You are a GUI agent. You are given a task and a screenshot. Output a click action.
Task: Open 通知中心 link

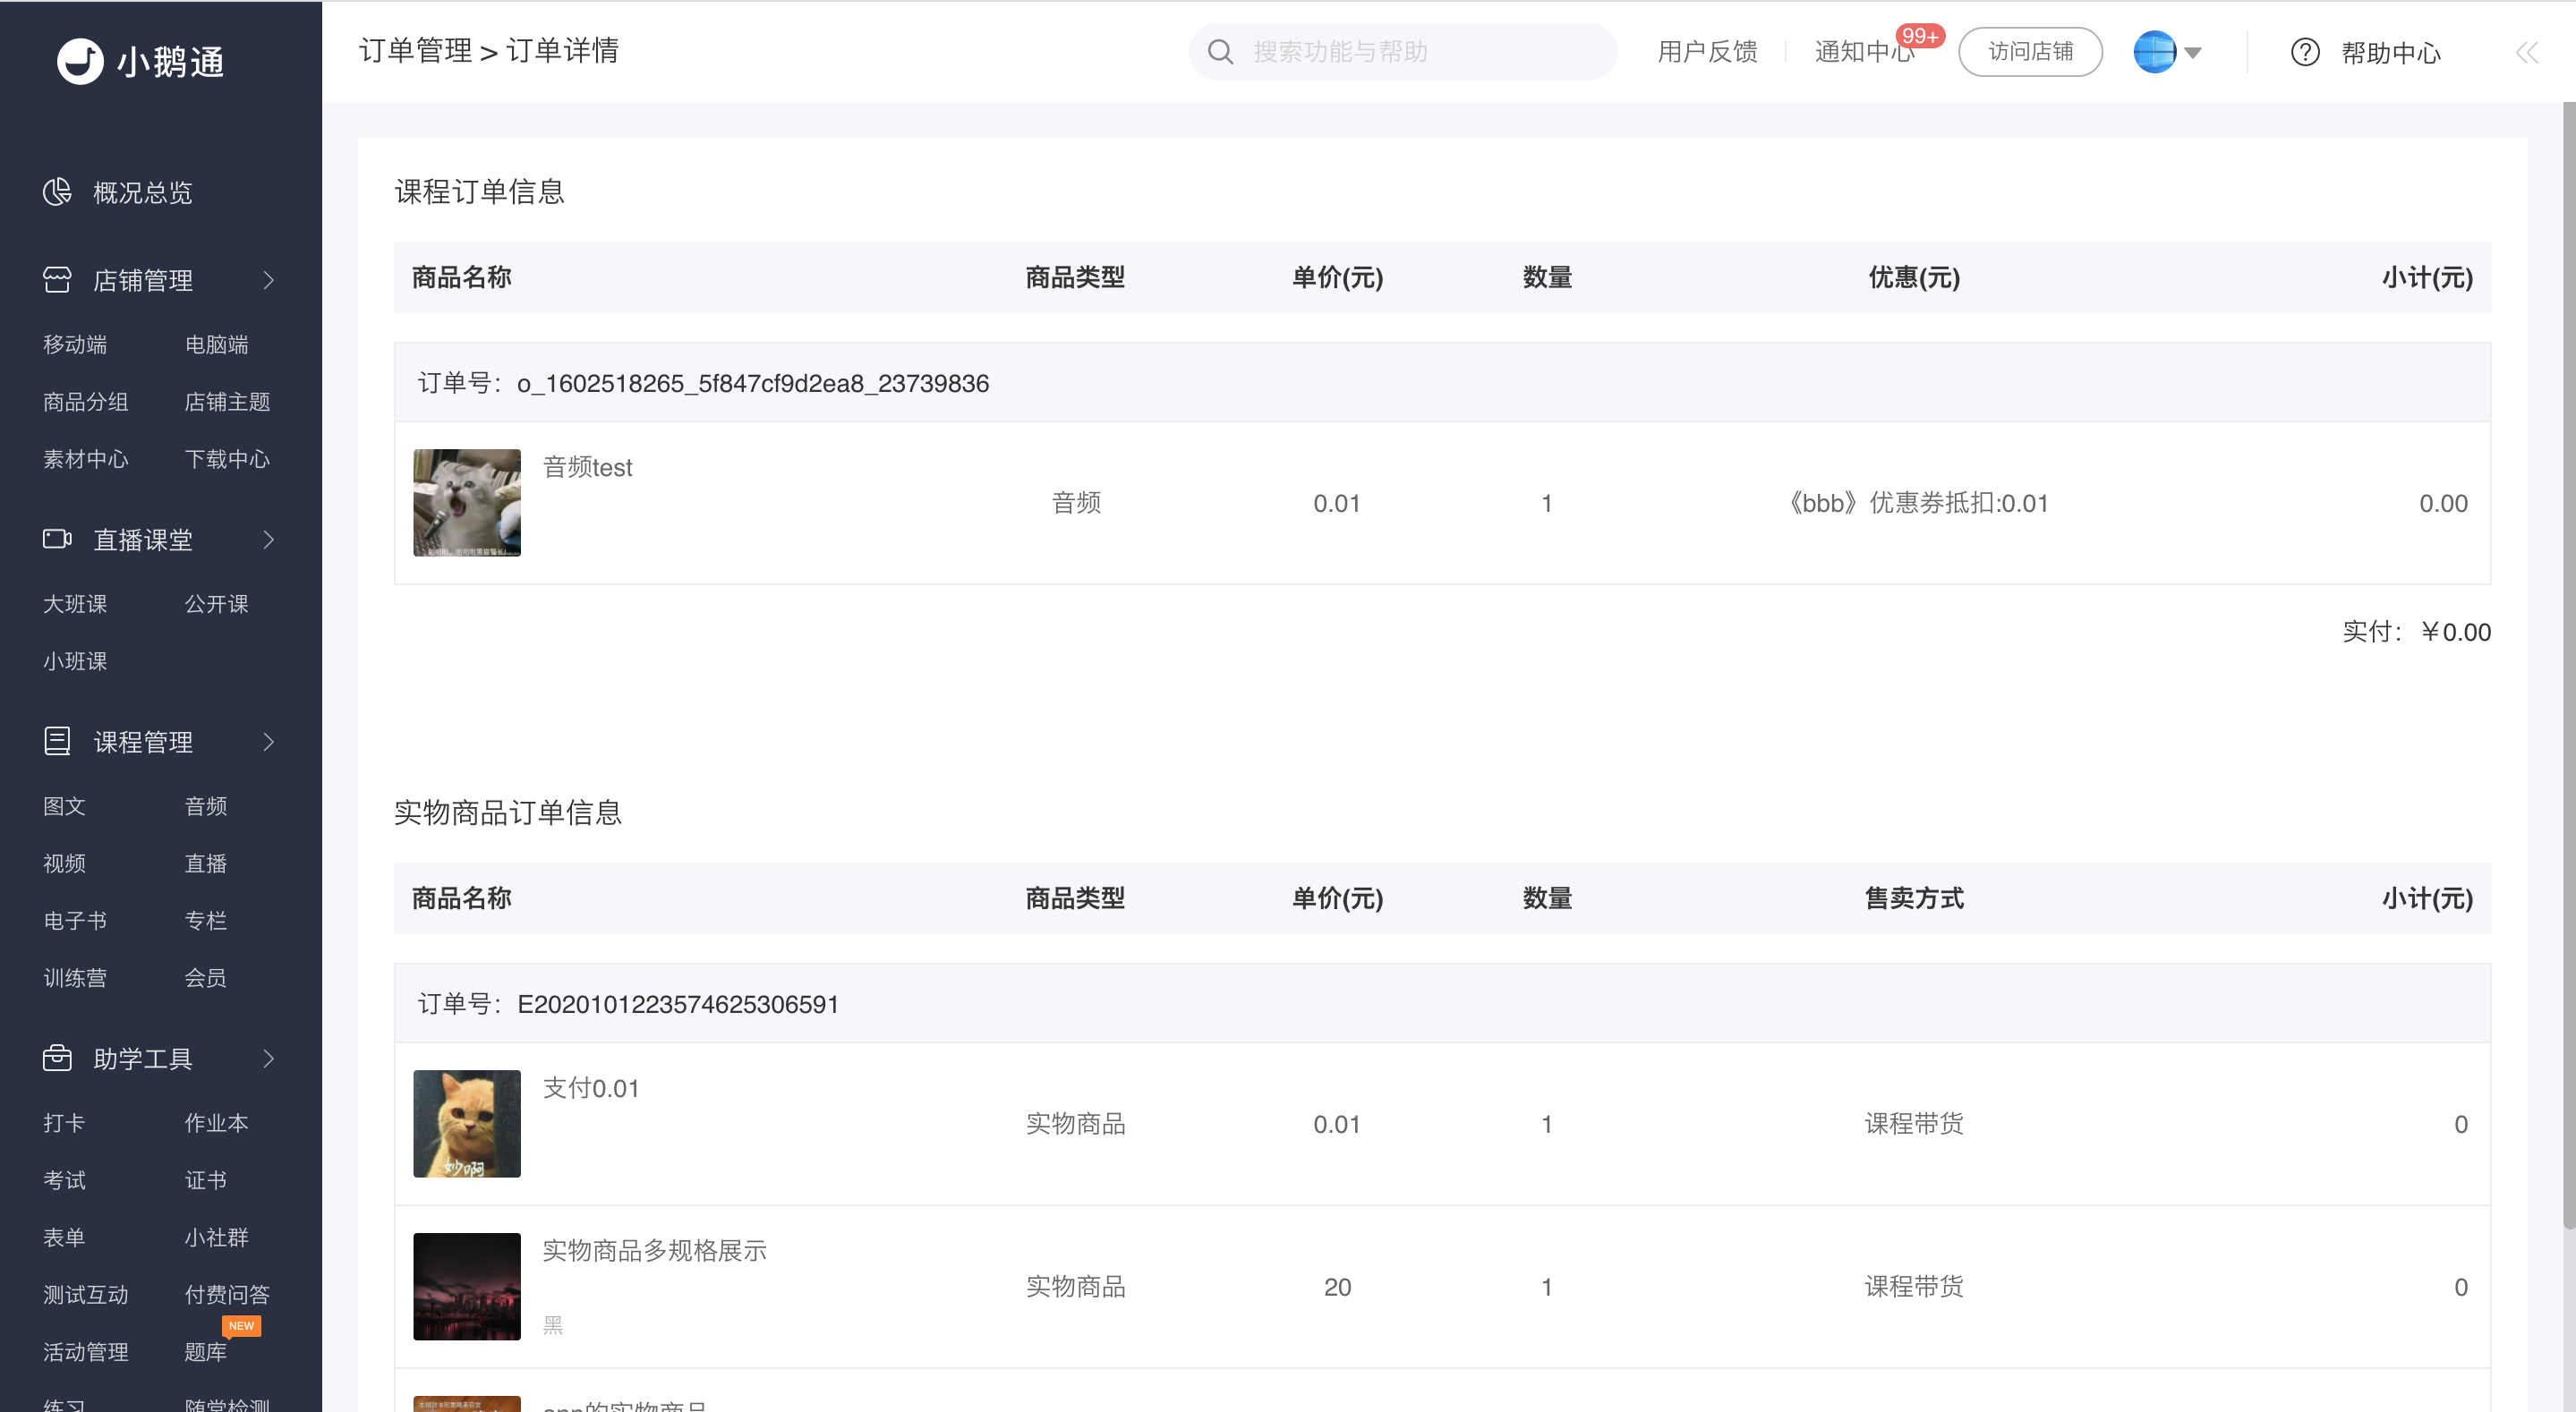point(1865,51)
